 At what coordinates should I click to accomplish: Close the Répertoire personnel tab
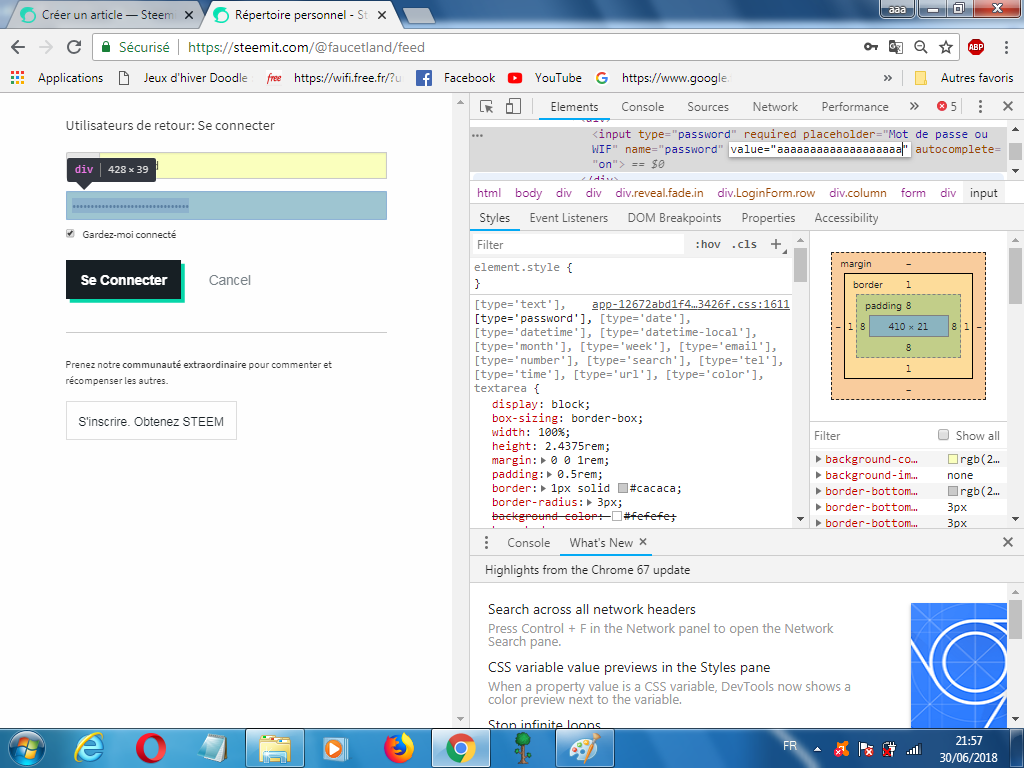pos(382,14)
